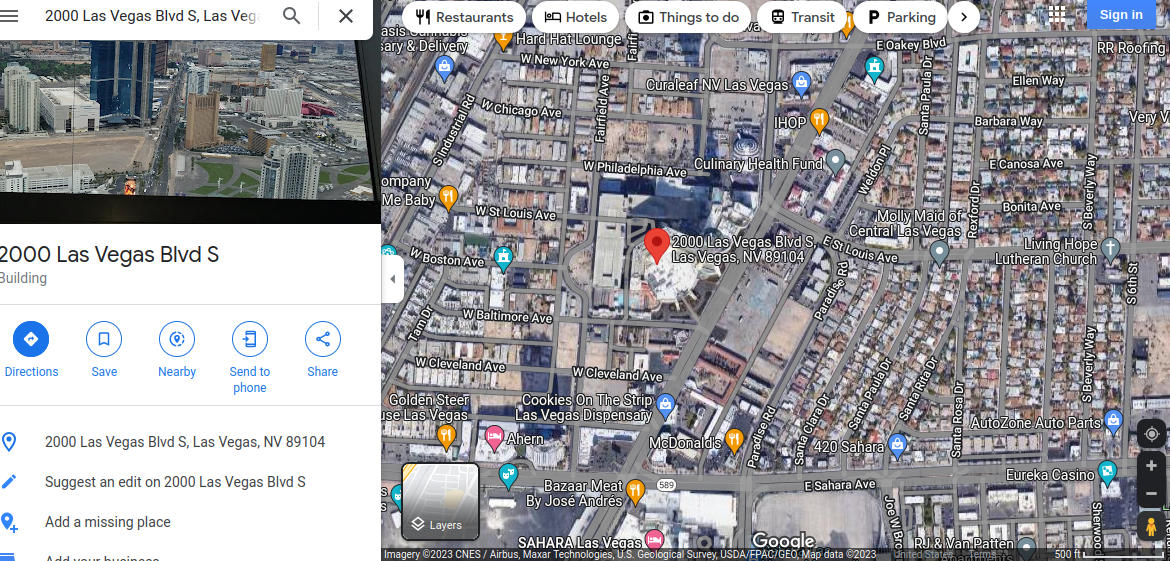Click the Hard Hat Lounge marker
1170x561 pixels.
click(x=503, y=38)
